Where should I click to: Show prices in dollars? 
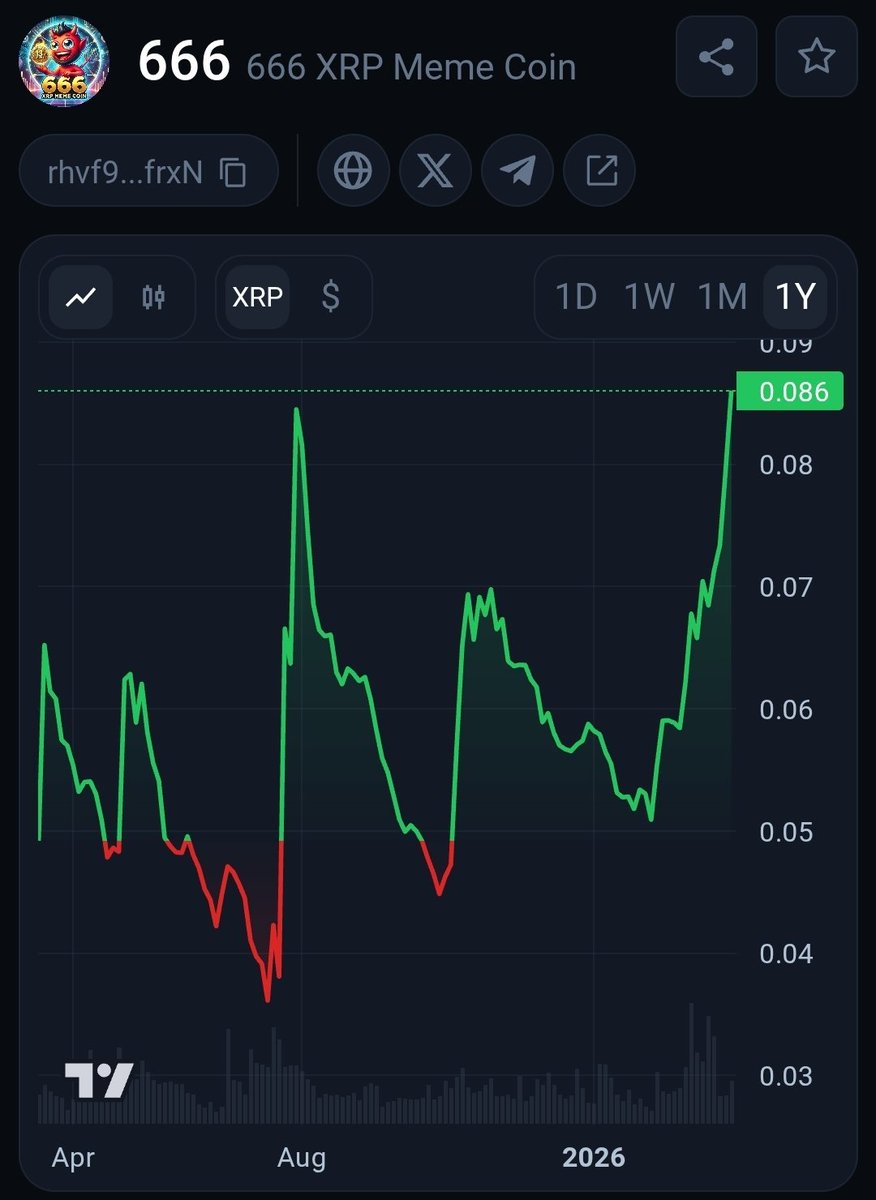pyautogui.click(x=331, y=297)
